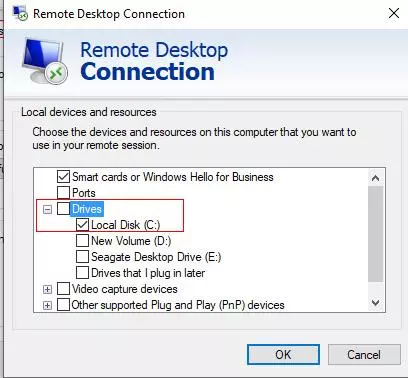Click the large Remote Desktop monitor logo

45,61
